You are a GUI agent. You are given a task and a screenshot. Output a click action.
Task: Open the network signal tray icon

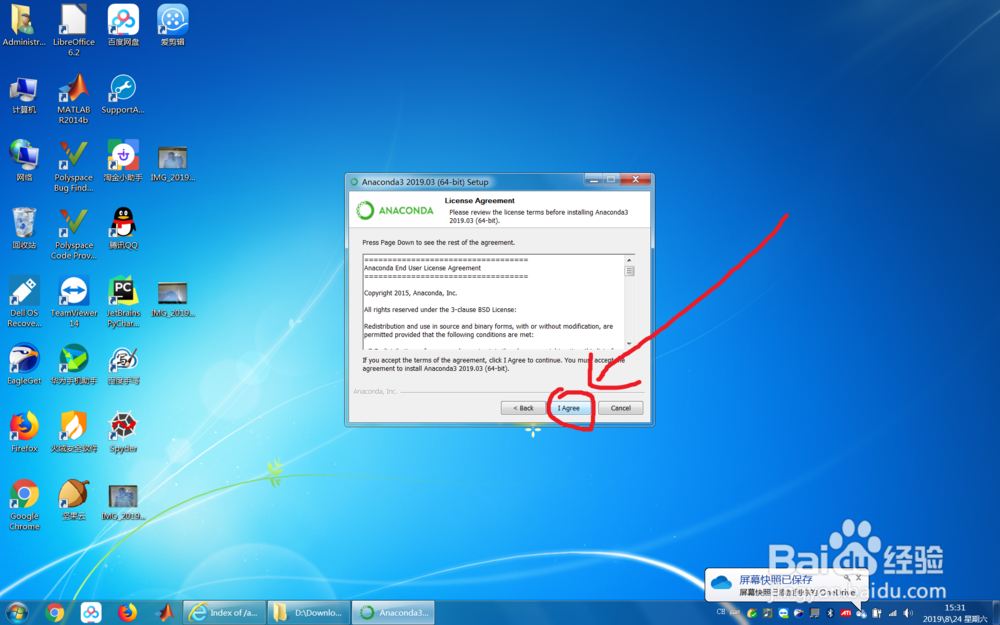[892, 613]
